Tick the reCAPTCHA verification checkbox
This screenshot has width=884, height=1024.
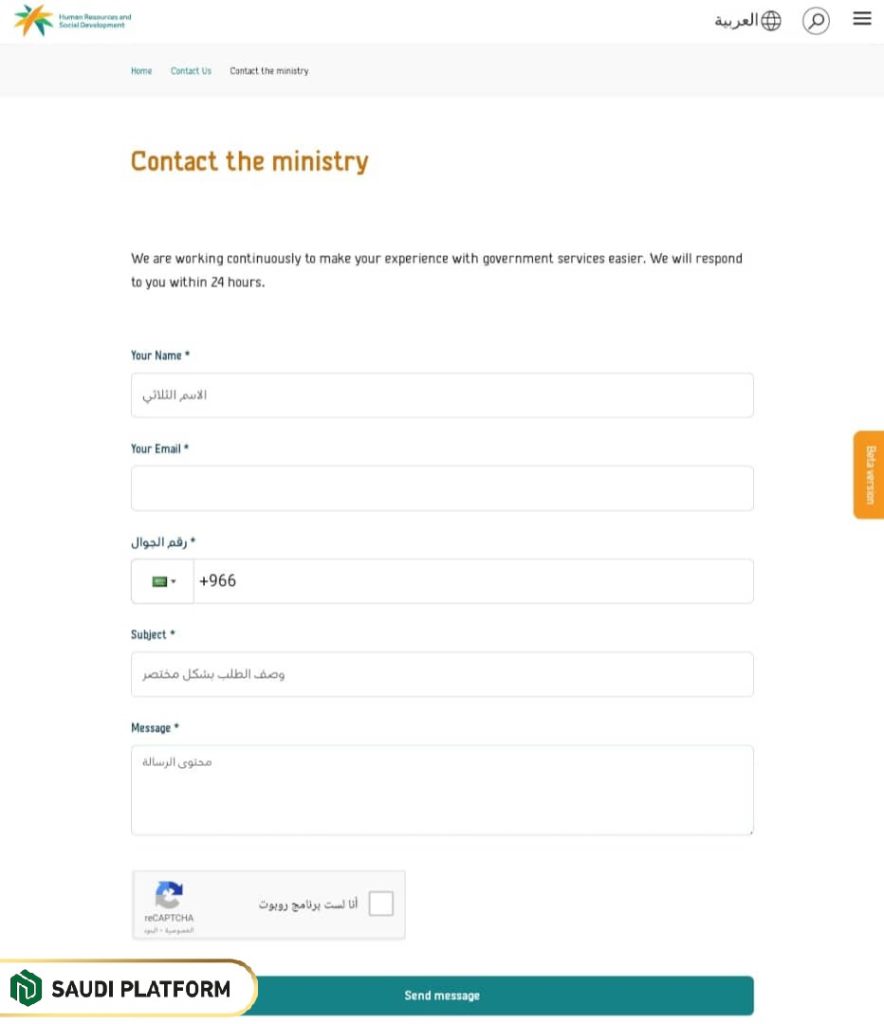point(379,905)
